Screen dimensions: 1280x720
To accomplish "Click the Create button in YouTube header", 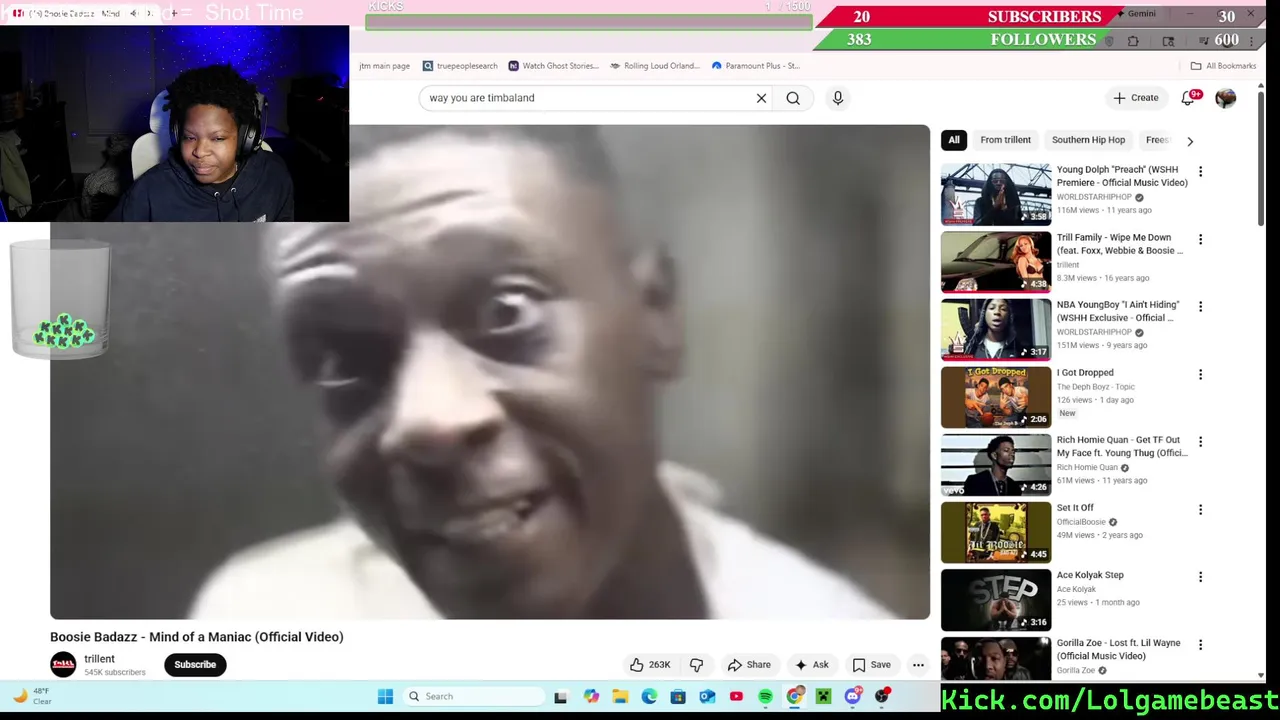I will pyautogui.click(x=1135, y=98).
